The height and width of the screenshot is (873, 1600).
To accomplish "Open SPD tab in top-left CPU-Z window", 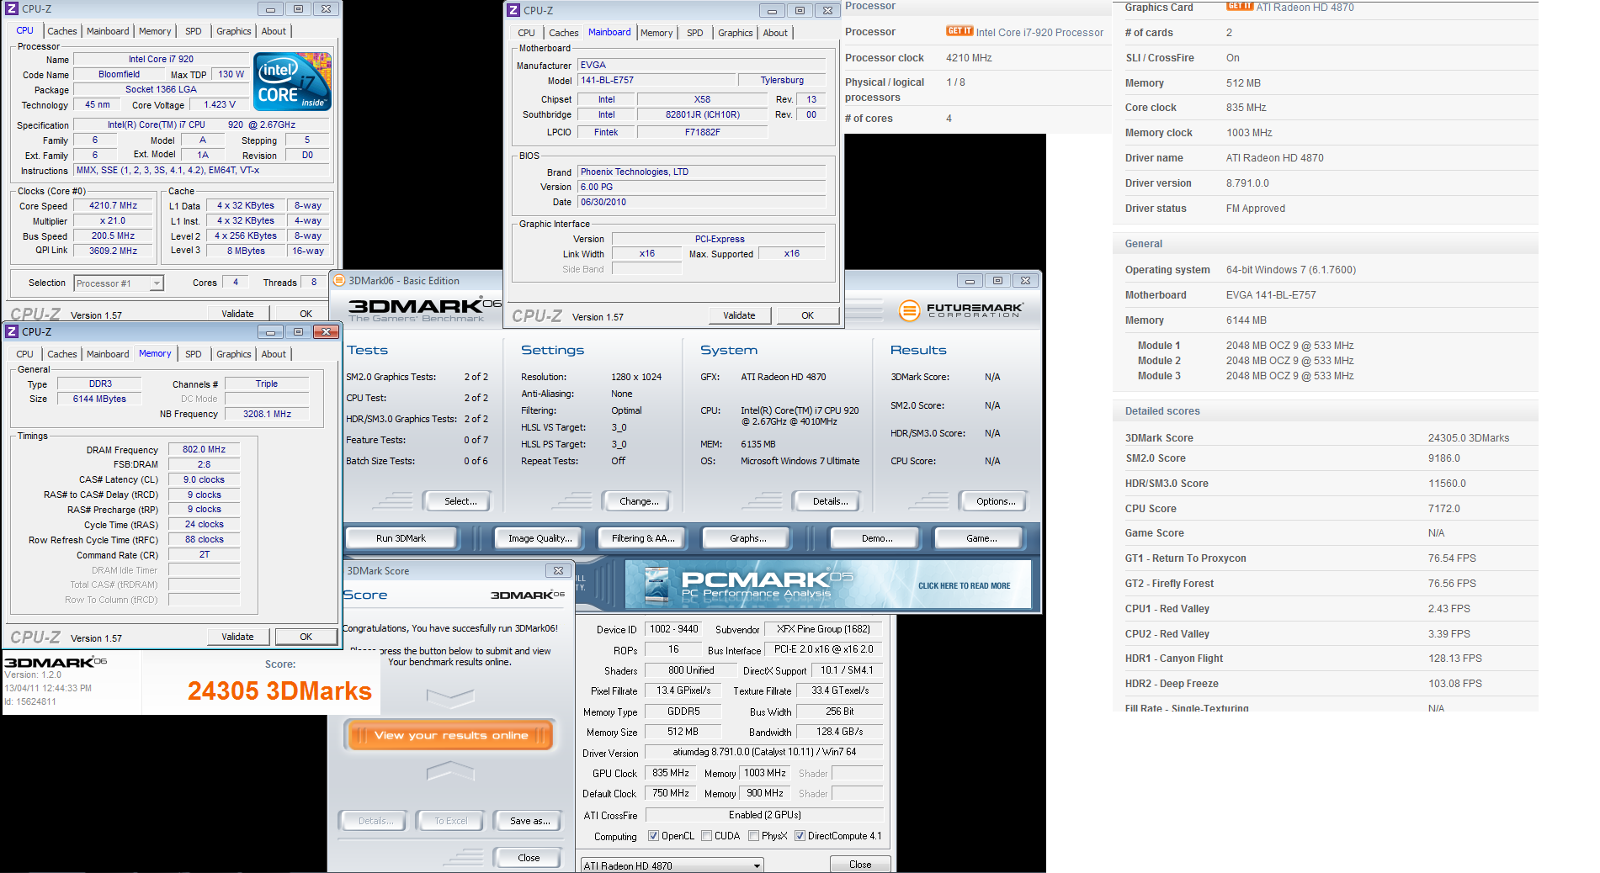I will tap(193, 31).
